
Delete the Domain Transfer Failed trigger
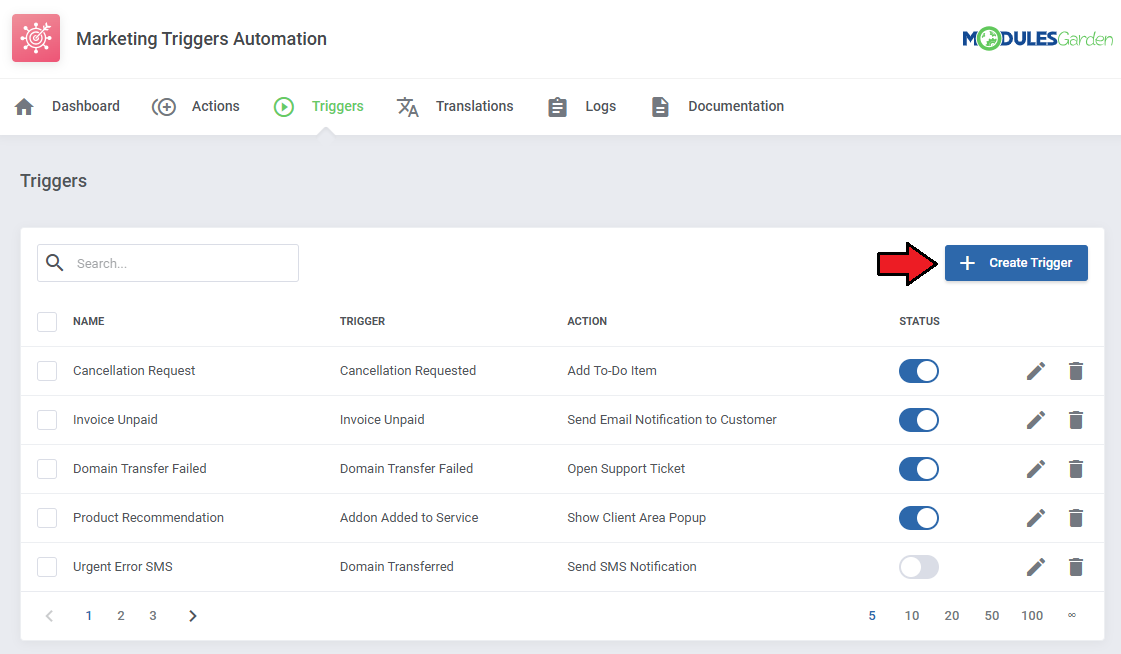click(x=1076, y=469)
